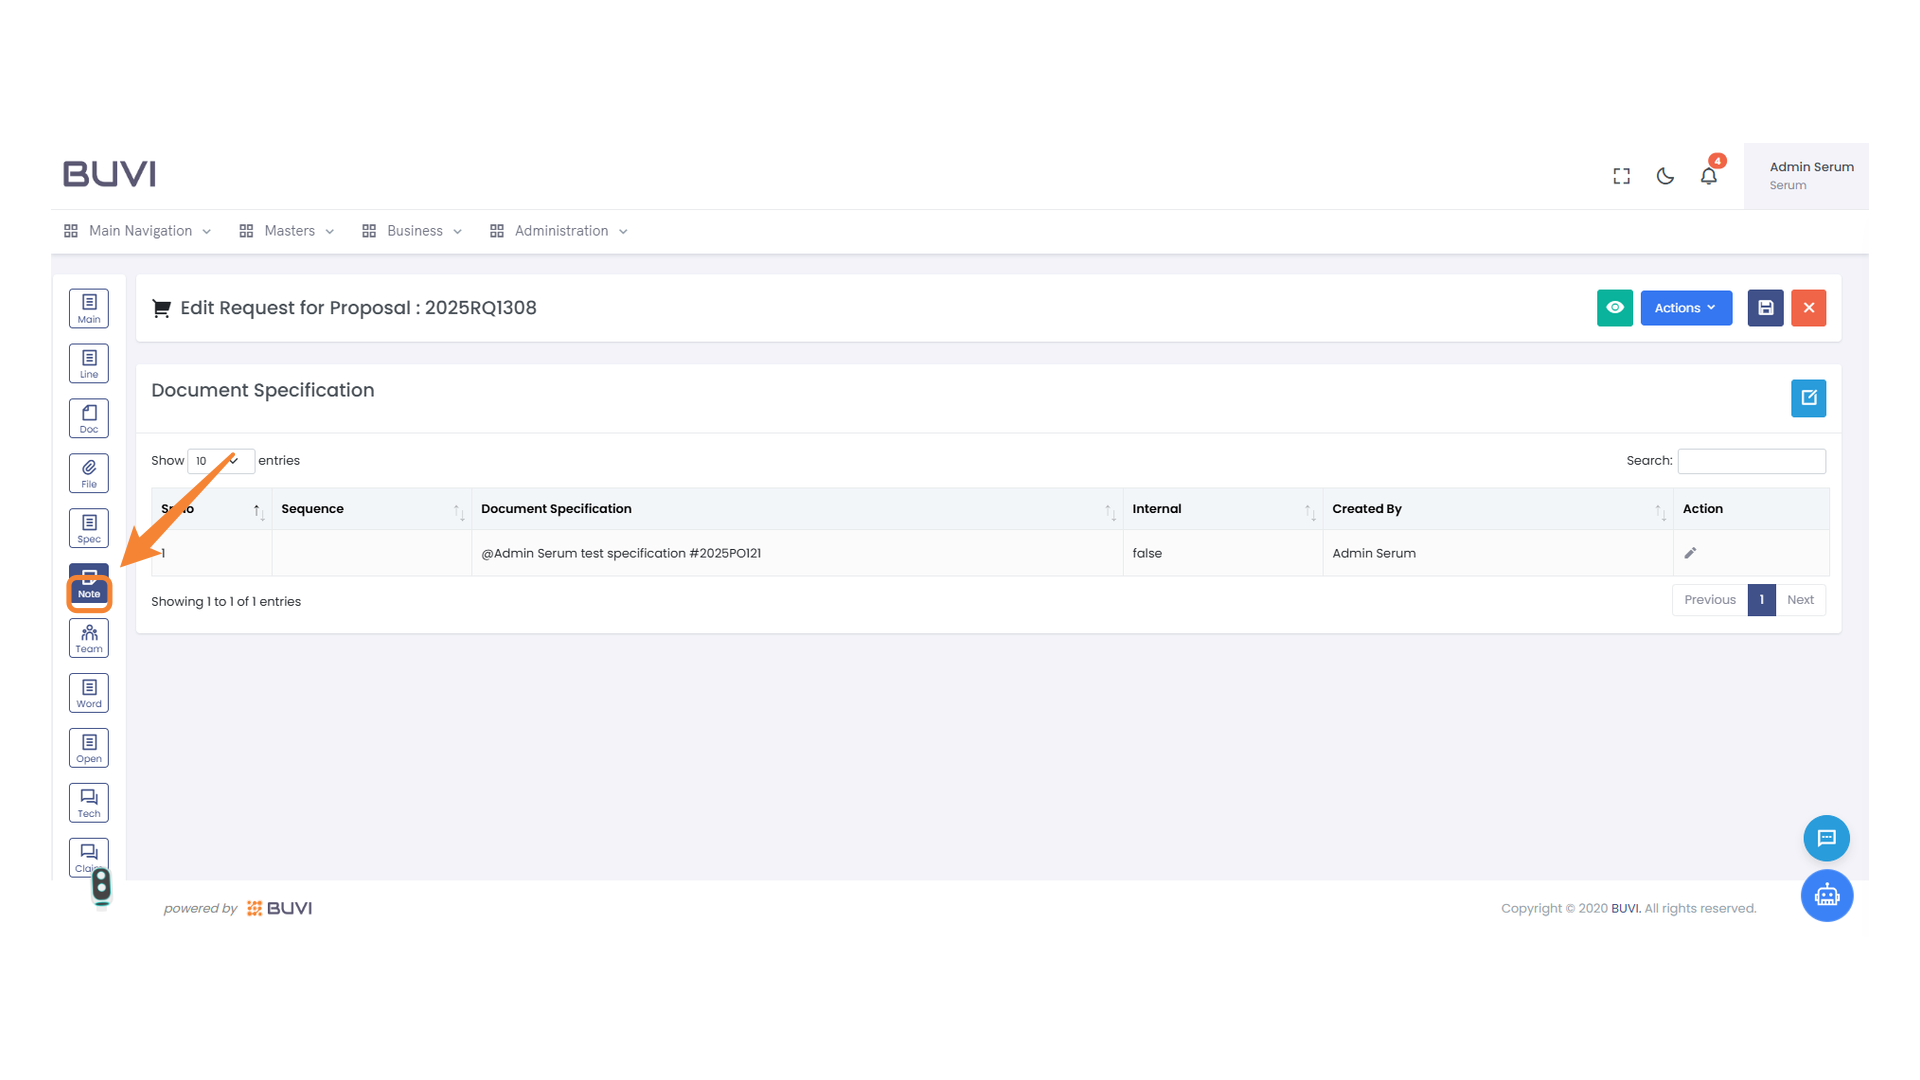Expand the Actions dropdown button

coord(1685,308)
